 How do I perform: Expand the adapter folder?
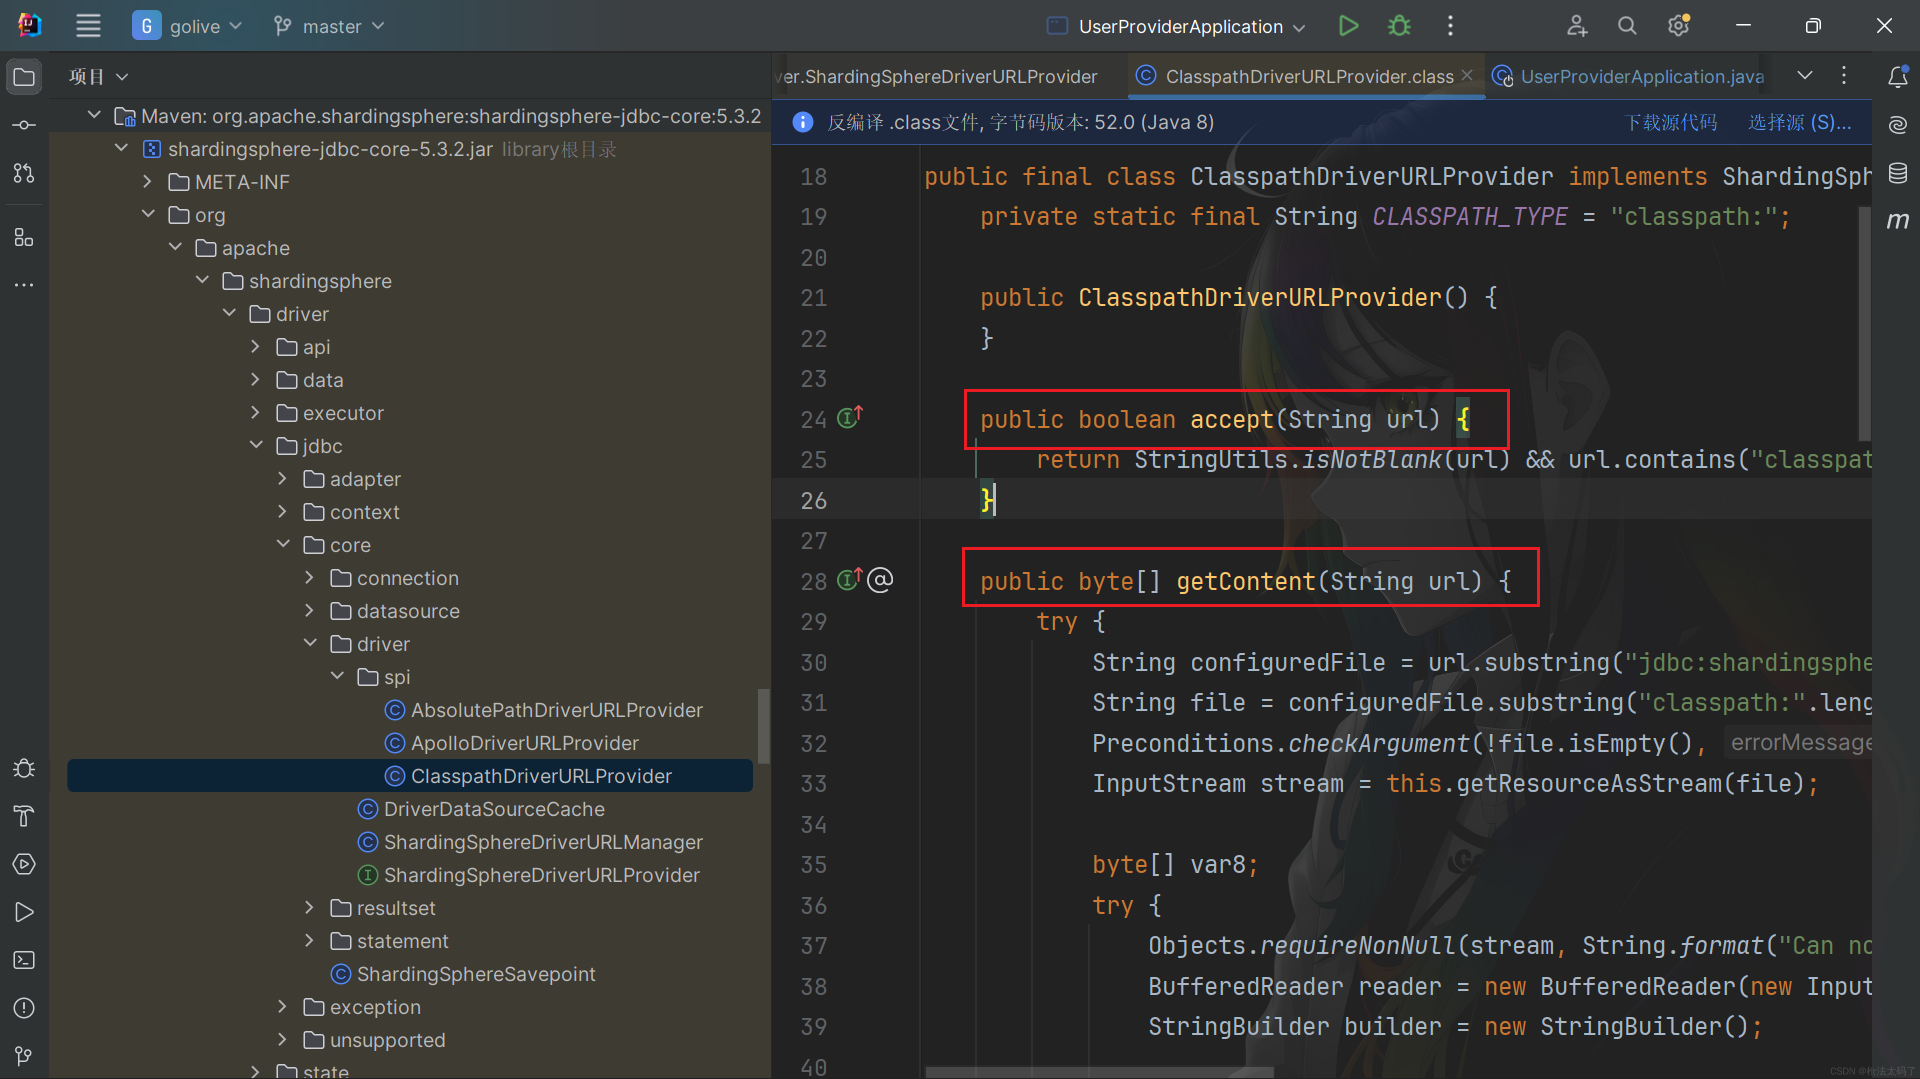point(283,478)
